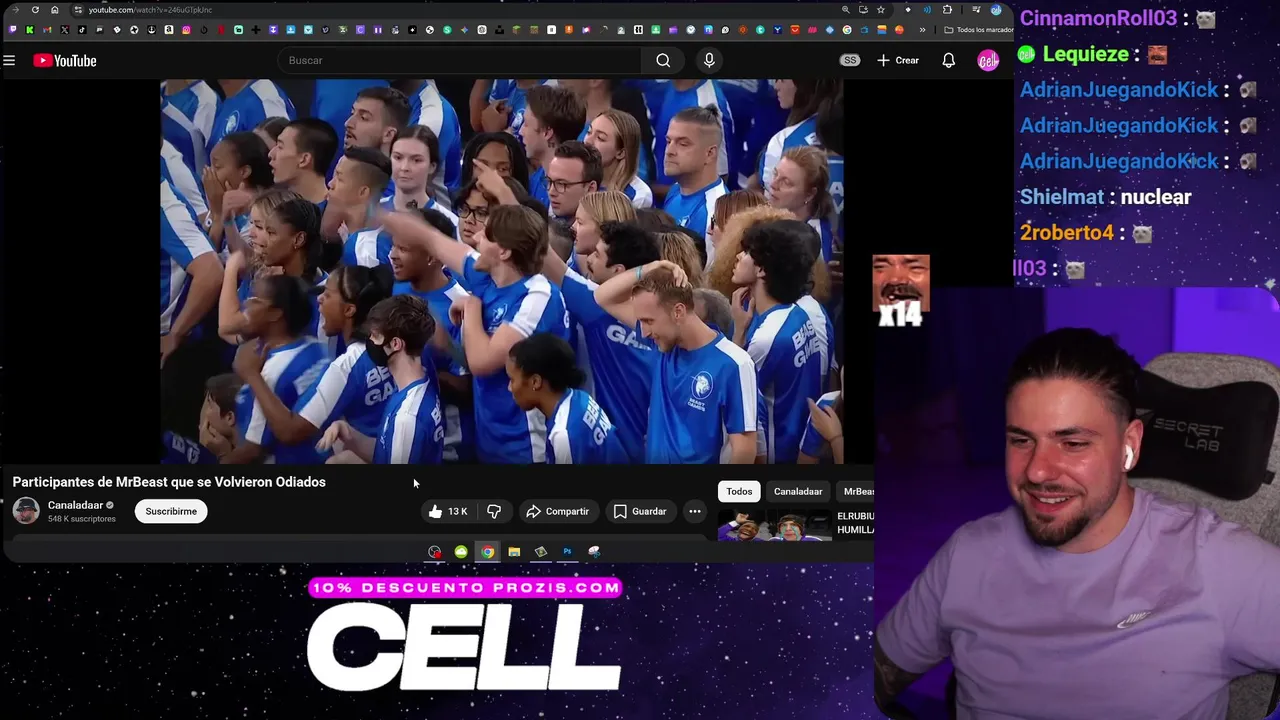
Task: Open the Cell account avatar menu
Action: pyautogui.click(x=988, y=61)
